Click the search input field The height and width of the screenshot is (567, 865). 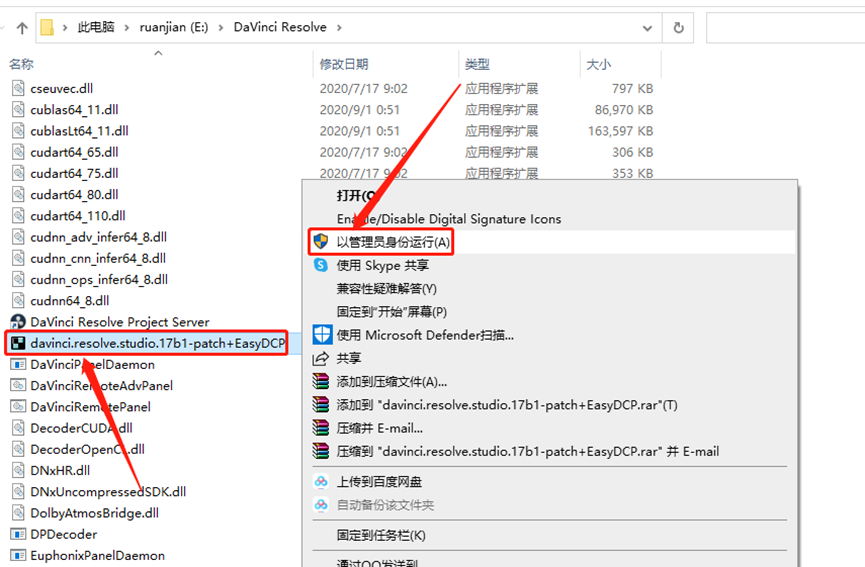786,28
